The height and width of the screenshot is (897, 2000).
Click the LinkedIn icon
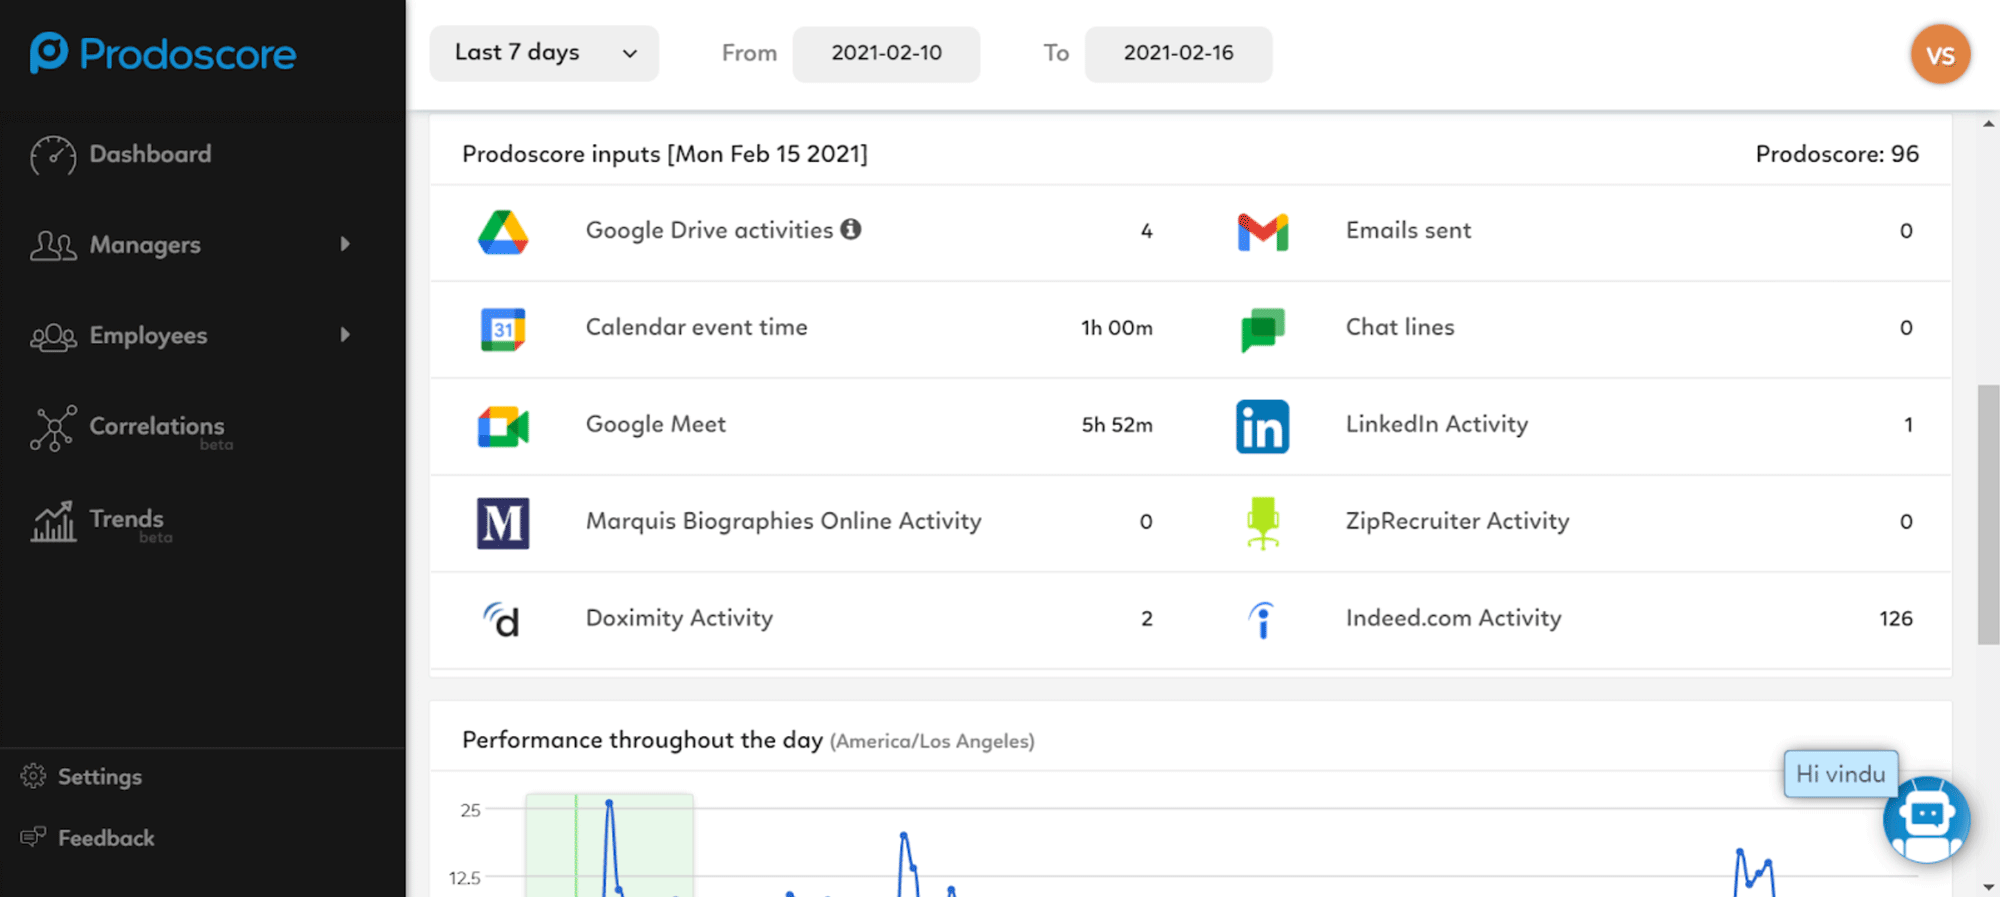[x=1263, y=426]
